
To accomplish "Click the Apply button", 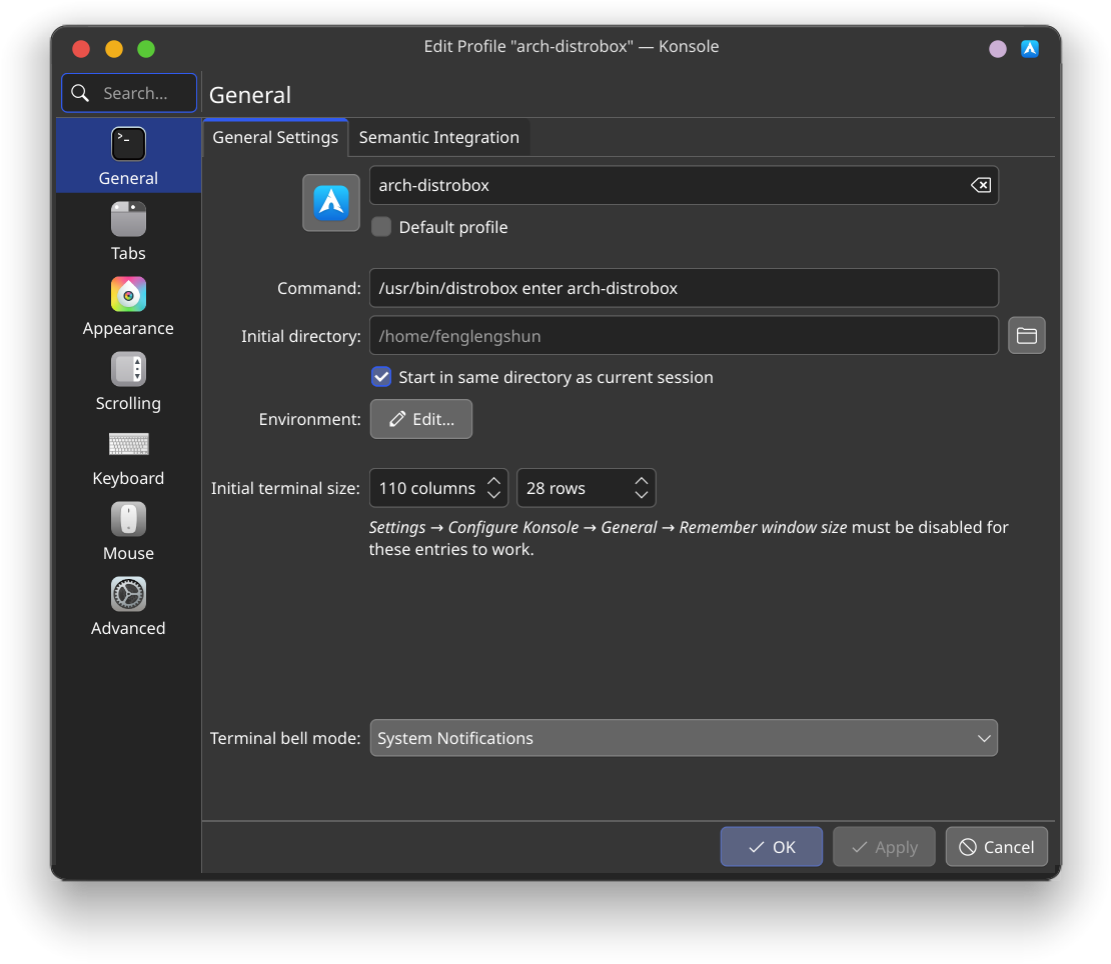I will [884, 846].
